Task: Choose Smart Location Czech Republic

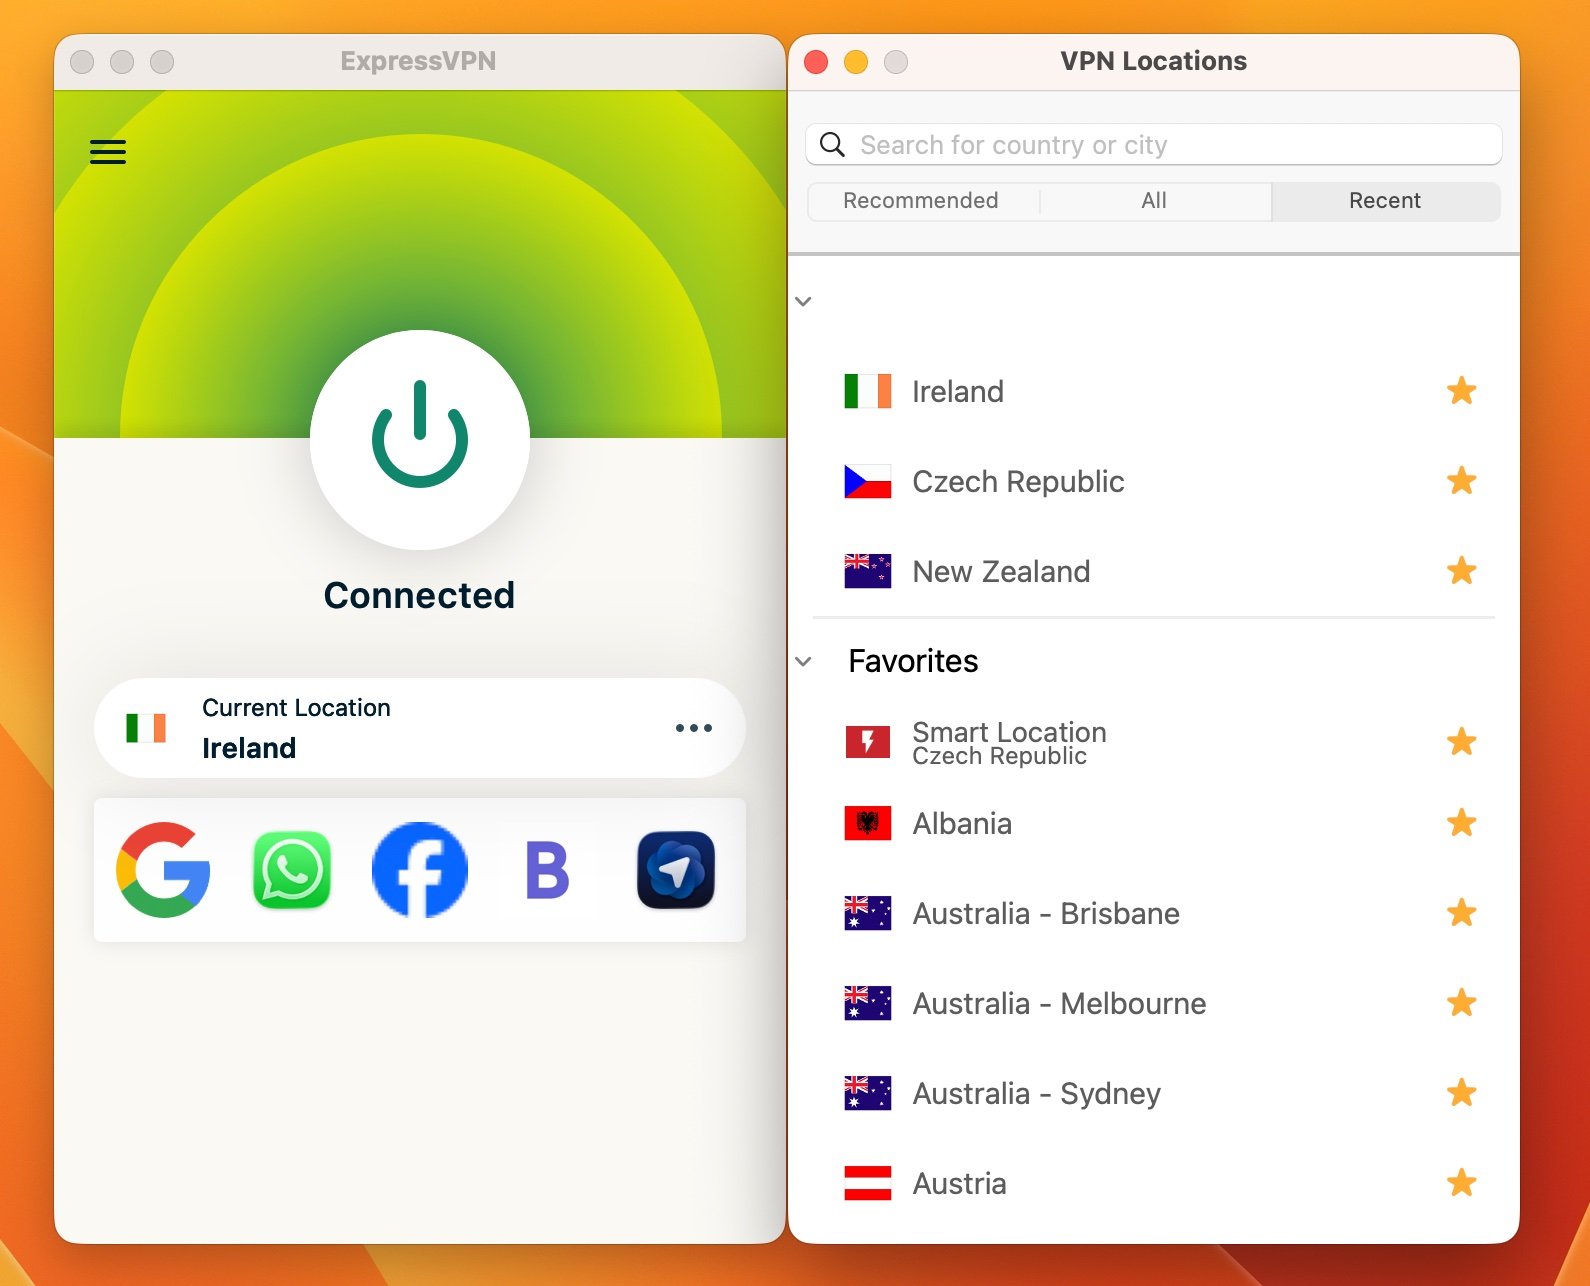Action: [x=1154, y=742]
